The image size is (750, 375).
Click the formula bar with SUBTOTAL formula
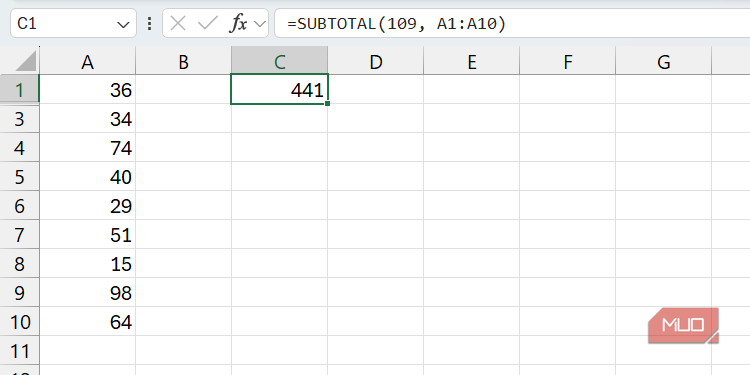(512, 23)
